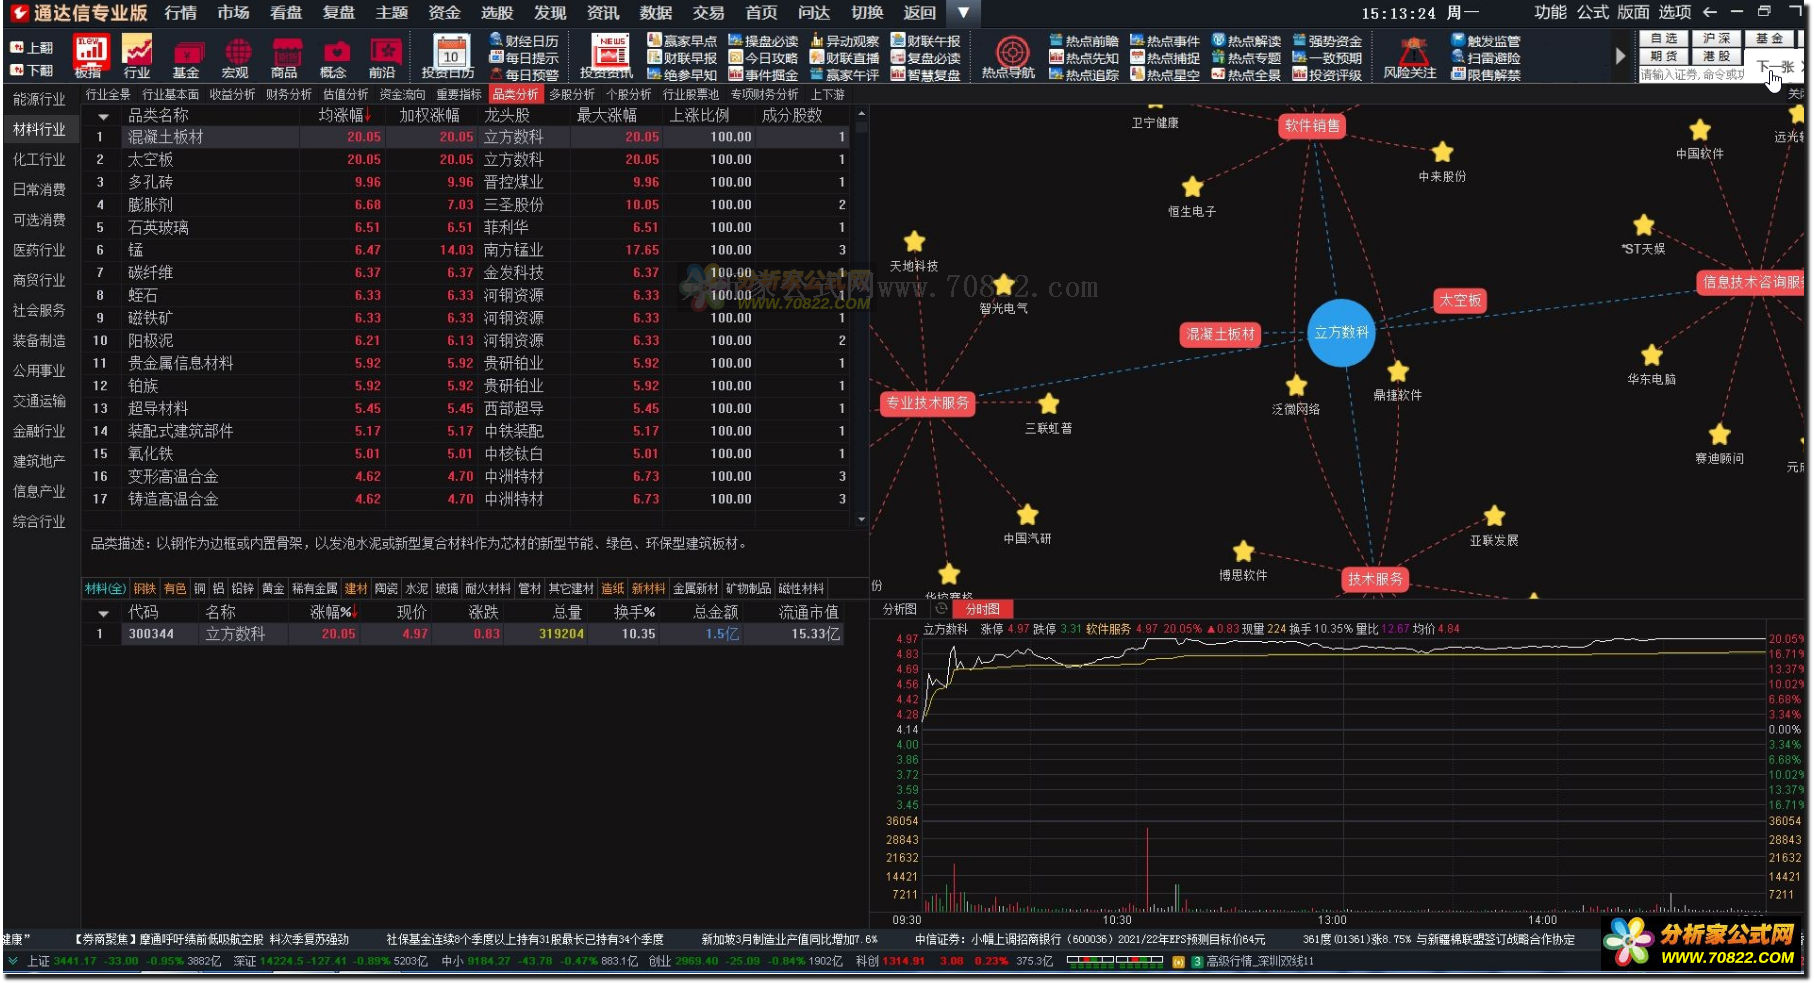Click the 港股 button
The image size is (1814, 983).
point(1717,56)
